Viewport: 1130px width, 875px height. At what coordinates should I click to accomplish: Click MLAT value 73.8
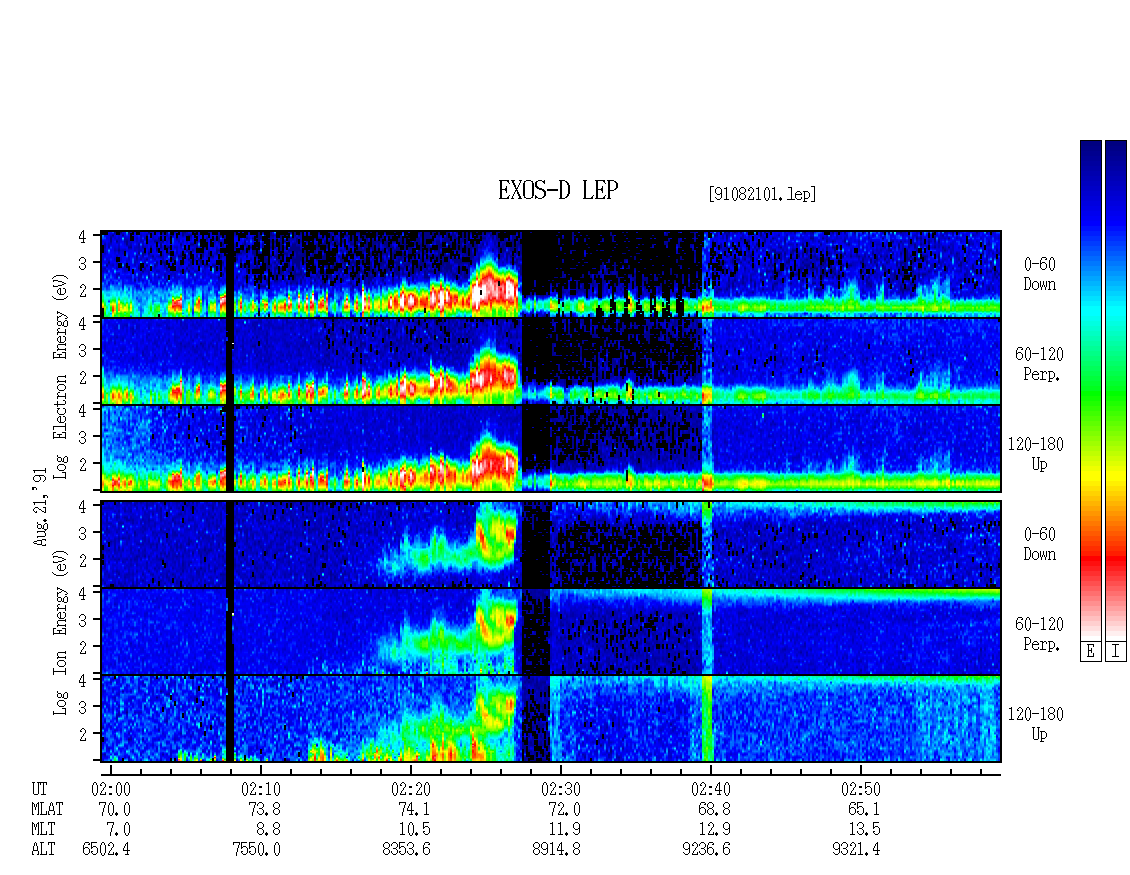tap(264, 809)
